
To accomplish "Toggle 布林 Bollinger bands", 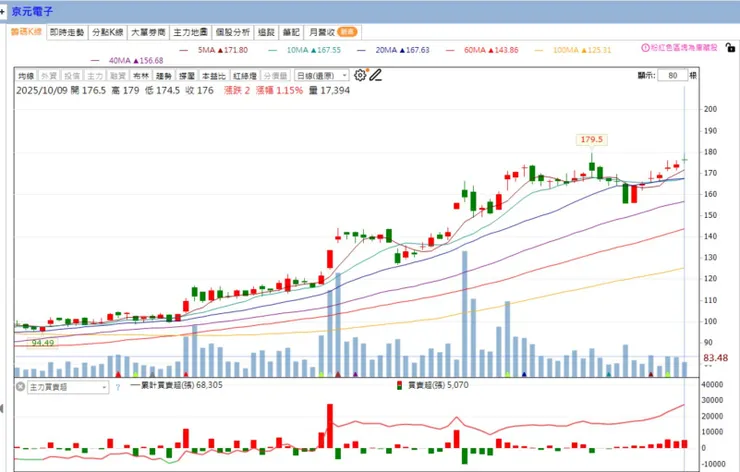I will 141,76.
